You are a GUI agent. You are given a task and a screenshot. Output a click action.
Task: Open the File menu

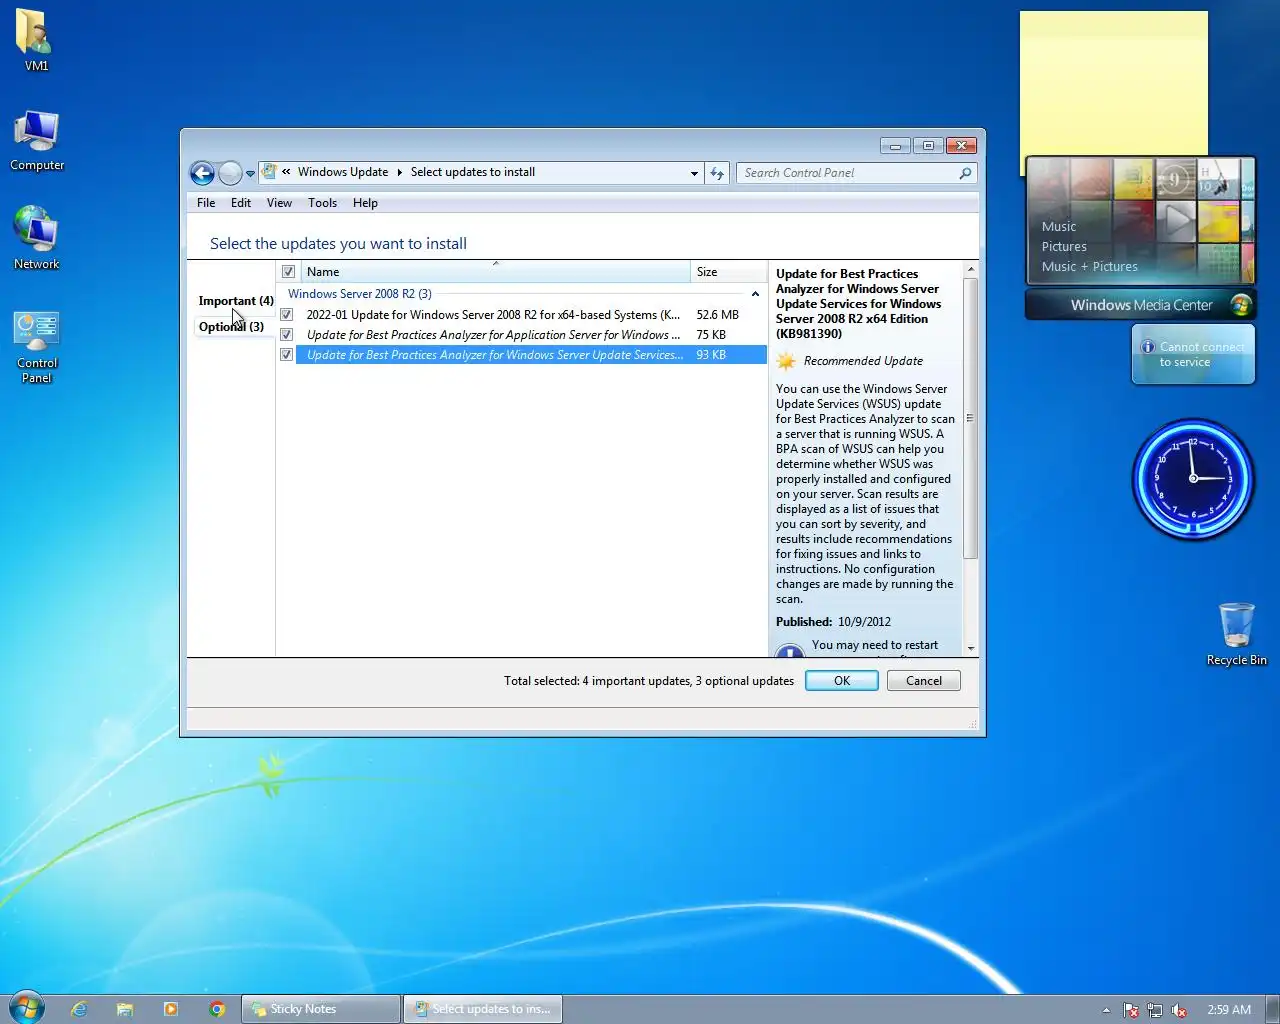click(206, 203)
